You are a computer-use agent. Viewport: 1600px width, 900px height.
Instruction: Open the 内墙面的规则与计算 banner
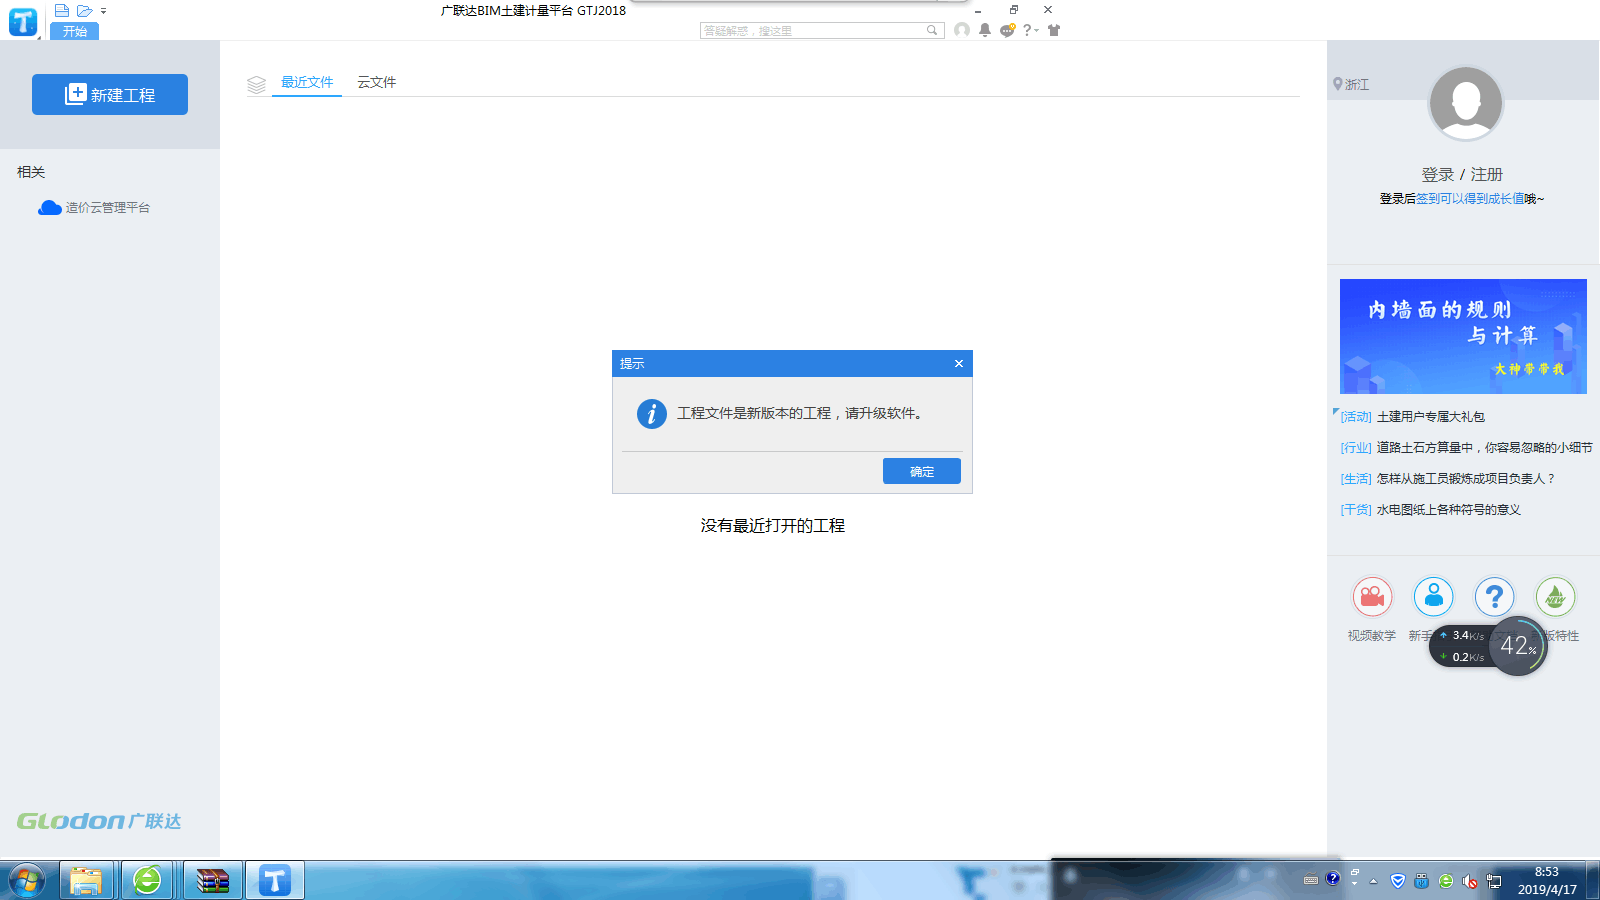pos(1463,336)
